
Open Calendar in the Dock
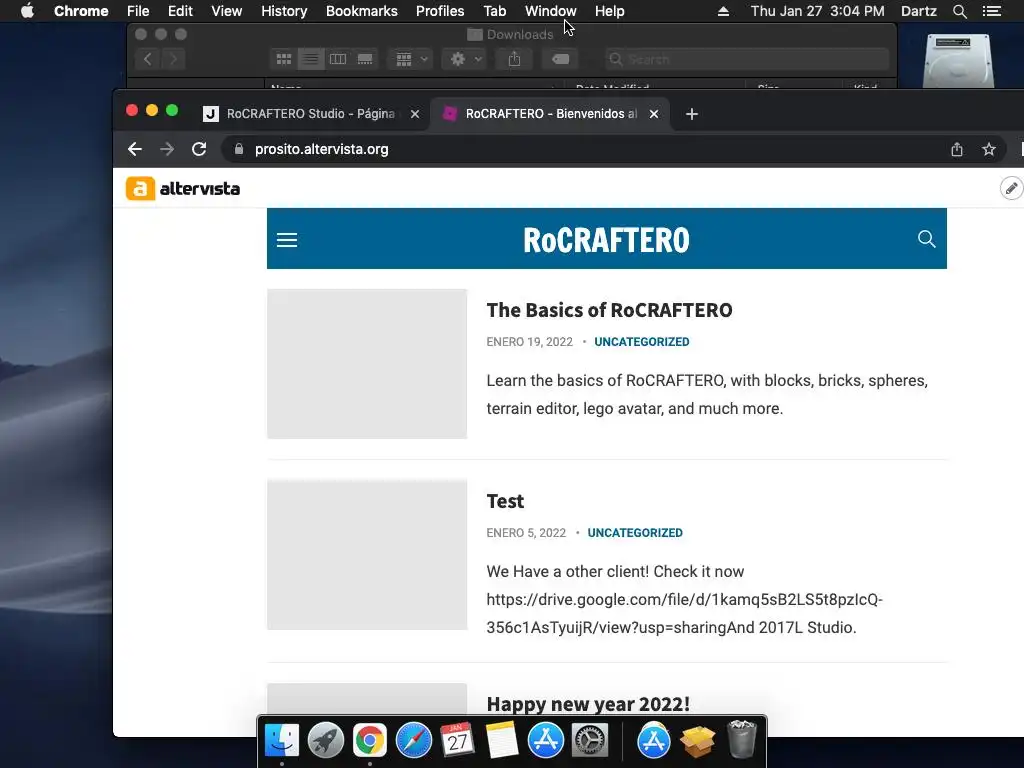[457, 741]
